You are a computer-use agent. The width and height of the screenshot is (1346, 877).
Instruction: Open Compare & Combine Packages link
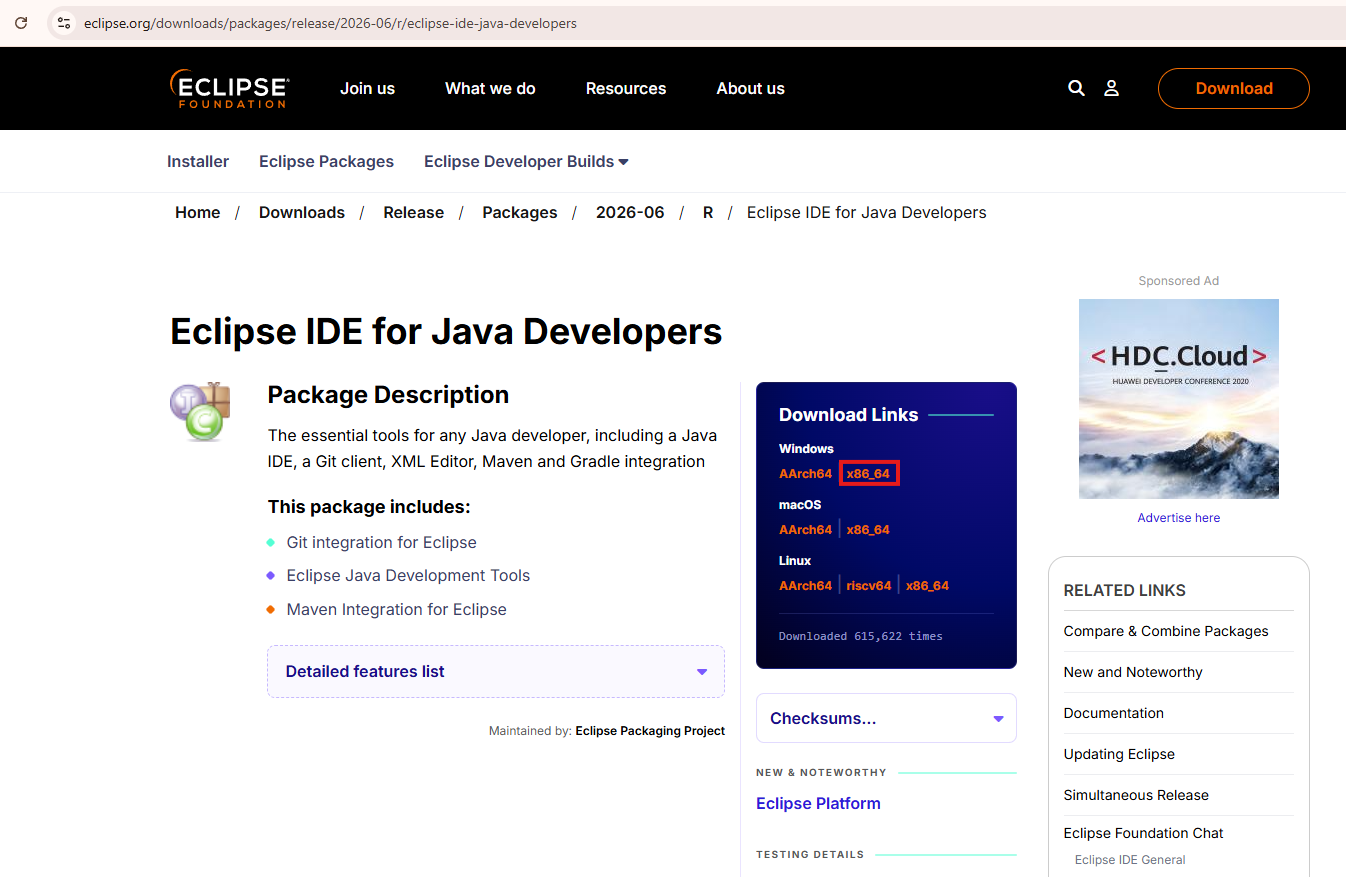[x=1166, y=631]
